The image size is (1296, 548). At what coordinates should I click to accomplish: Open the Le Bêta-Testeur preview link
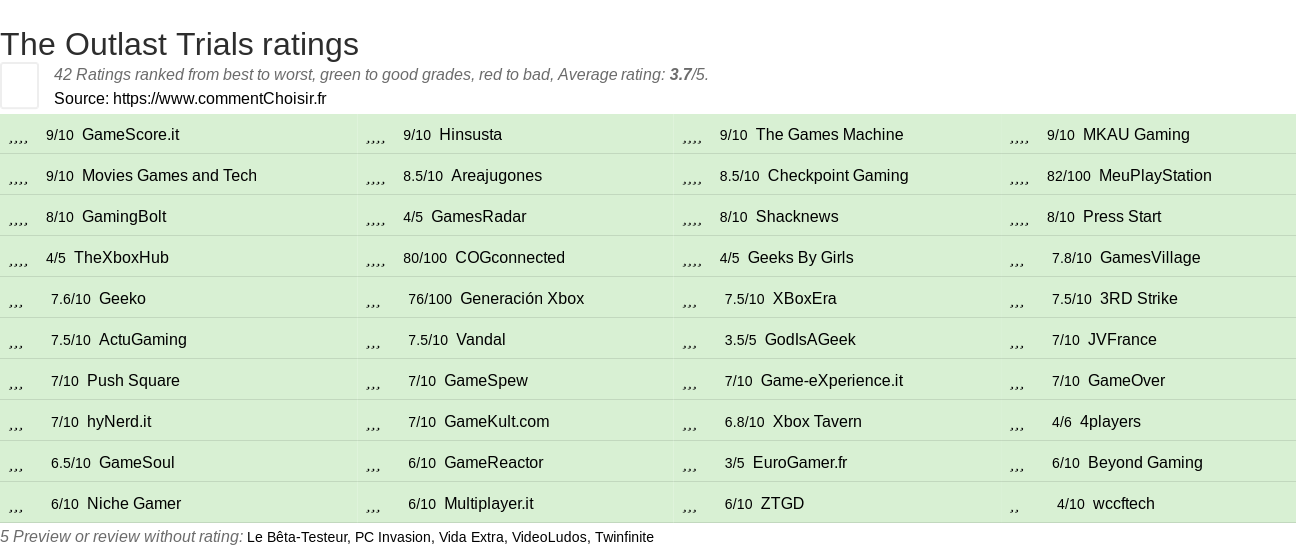click(x=296, y=537)
